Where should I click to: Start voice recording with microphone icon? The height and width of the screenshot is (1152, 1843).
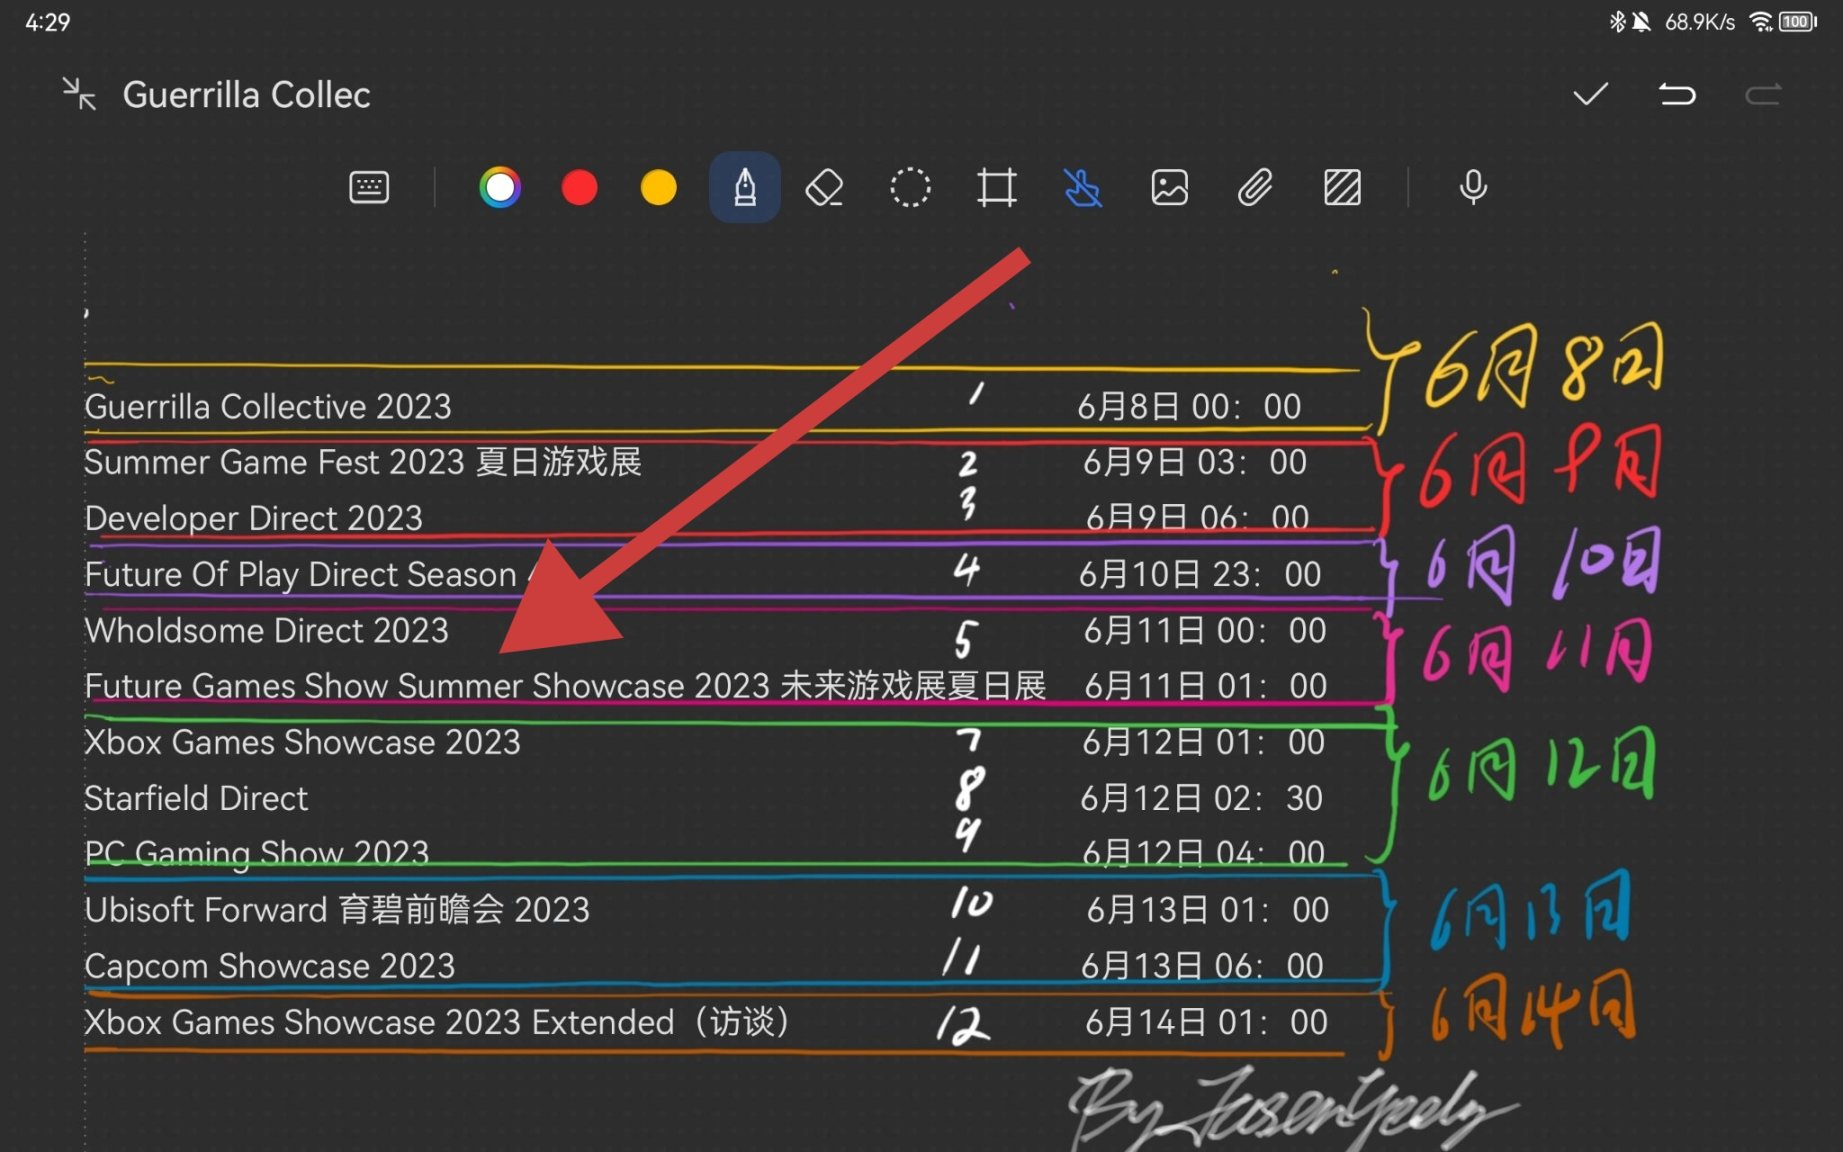pyautogui.click(x=1473, y=187)
